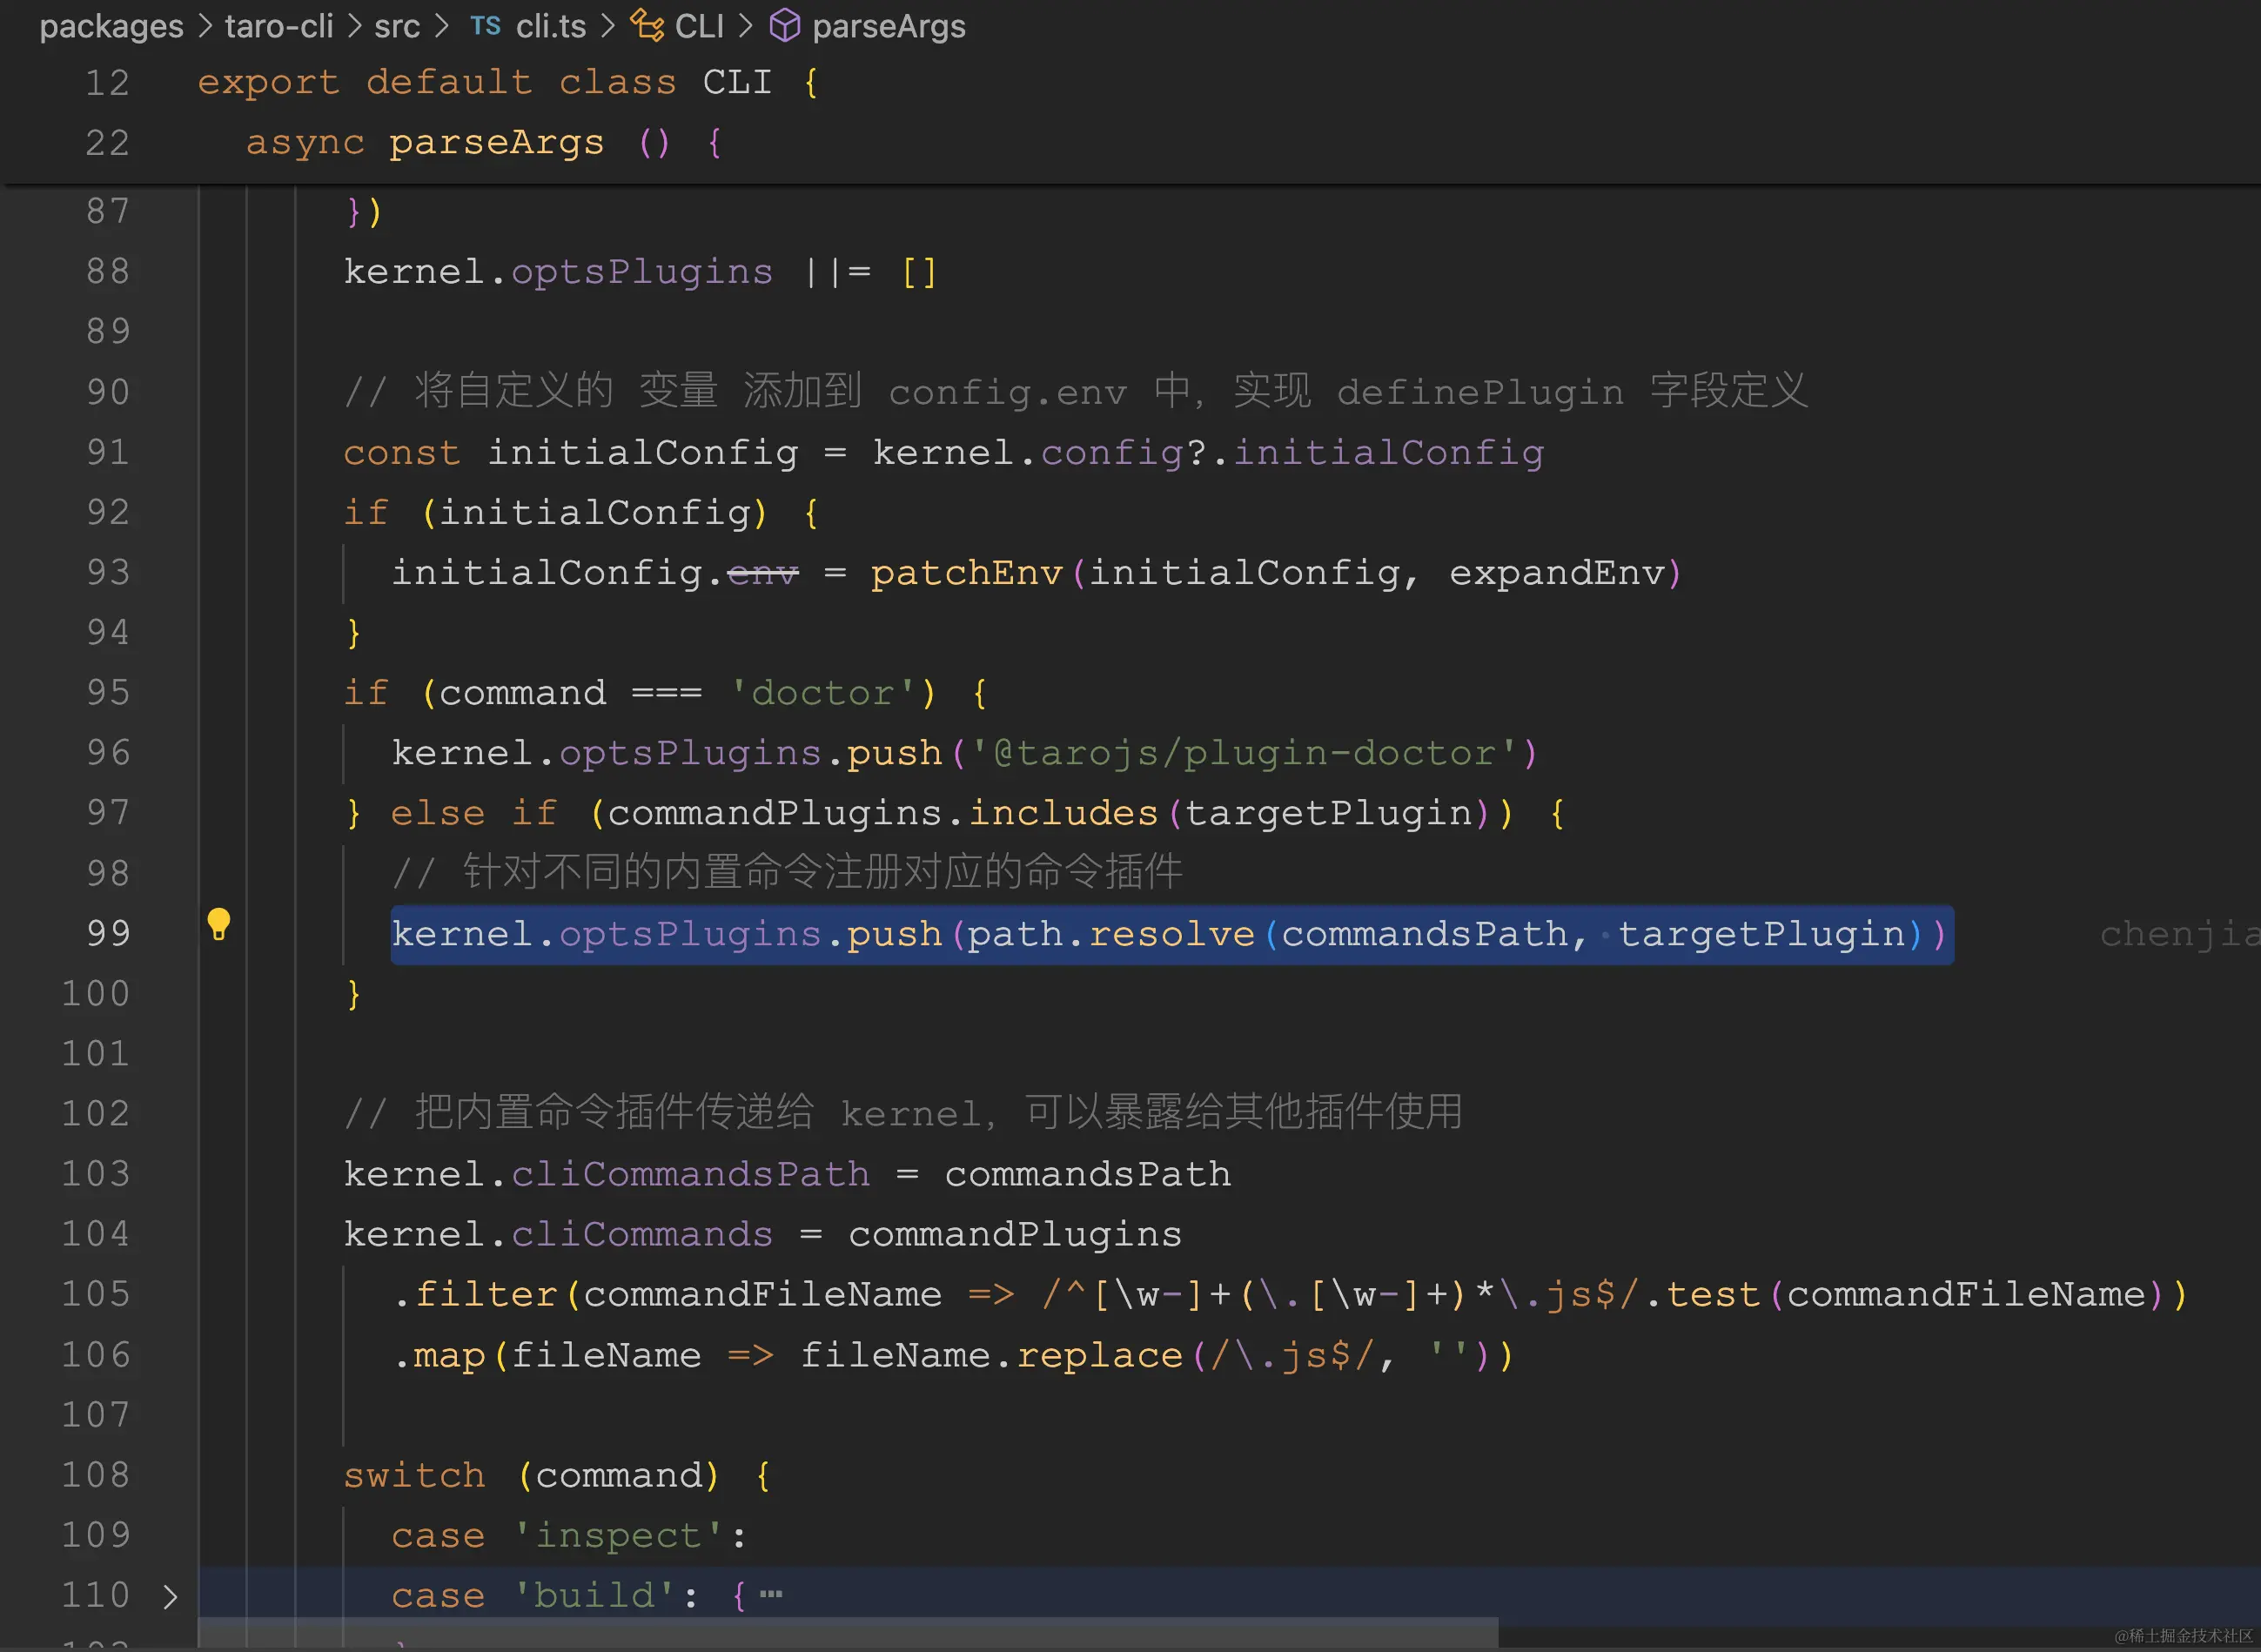Click the deprecated 'env' property on line 93
2261x1652 pixels.
coord(762,573)
